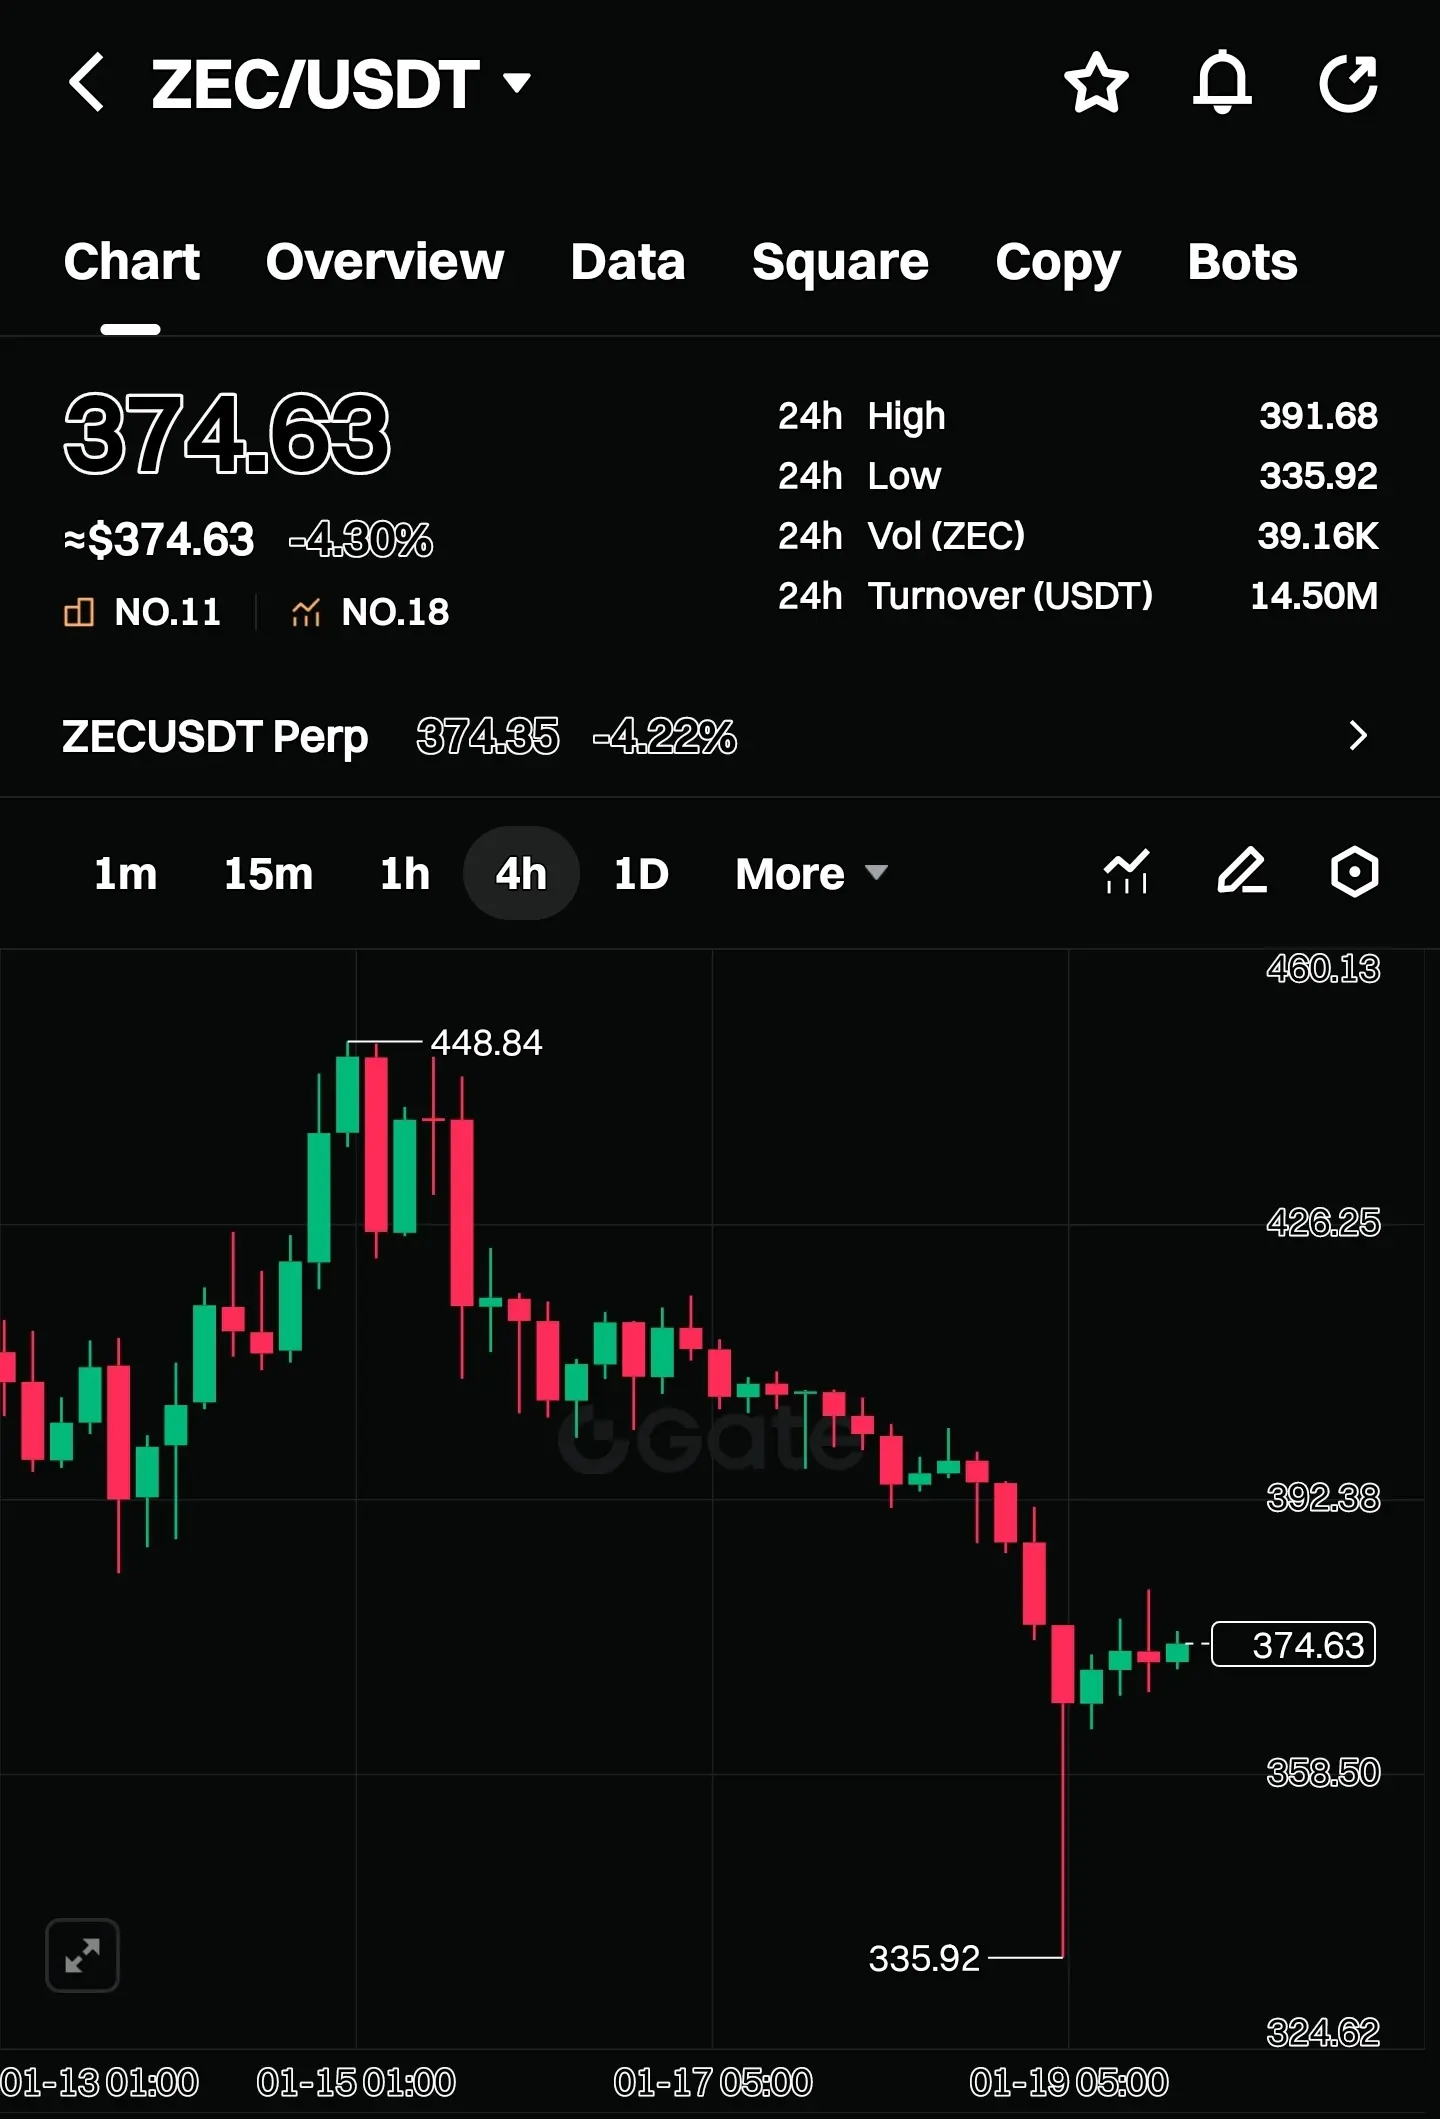The image size is (1440, 2119).
Task: Tap the 01-17 05:00 time axis label
Action: pyautogui.click(x=713, y=2083)
